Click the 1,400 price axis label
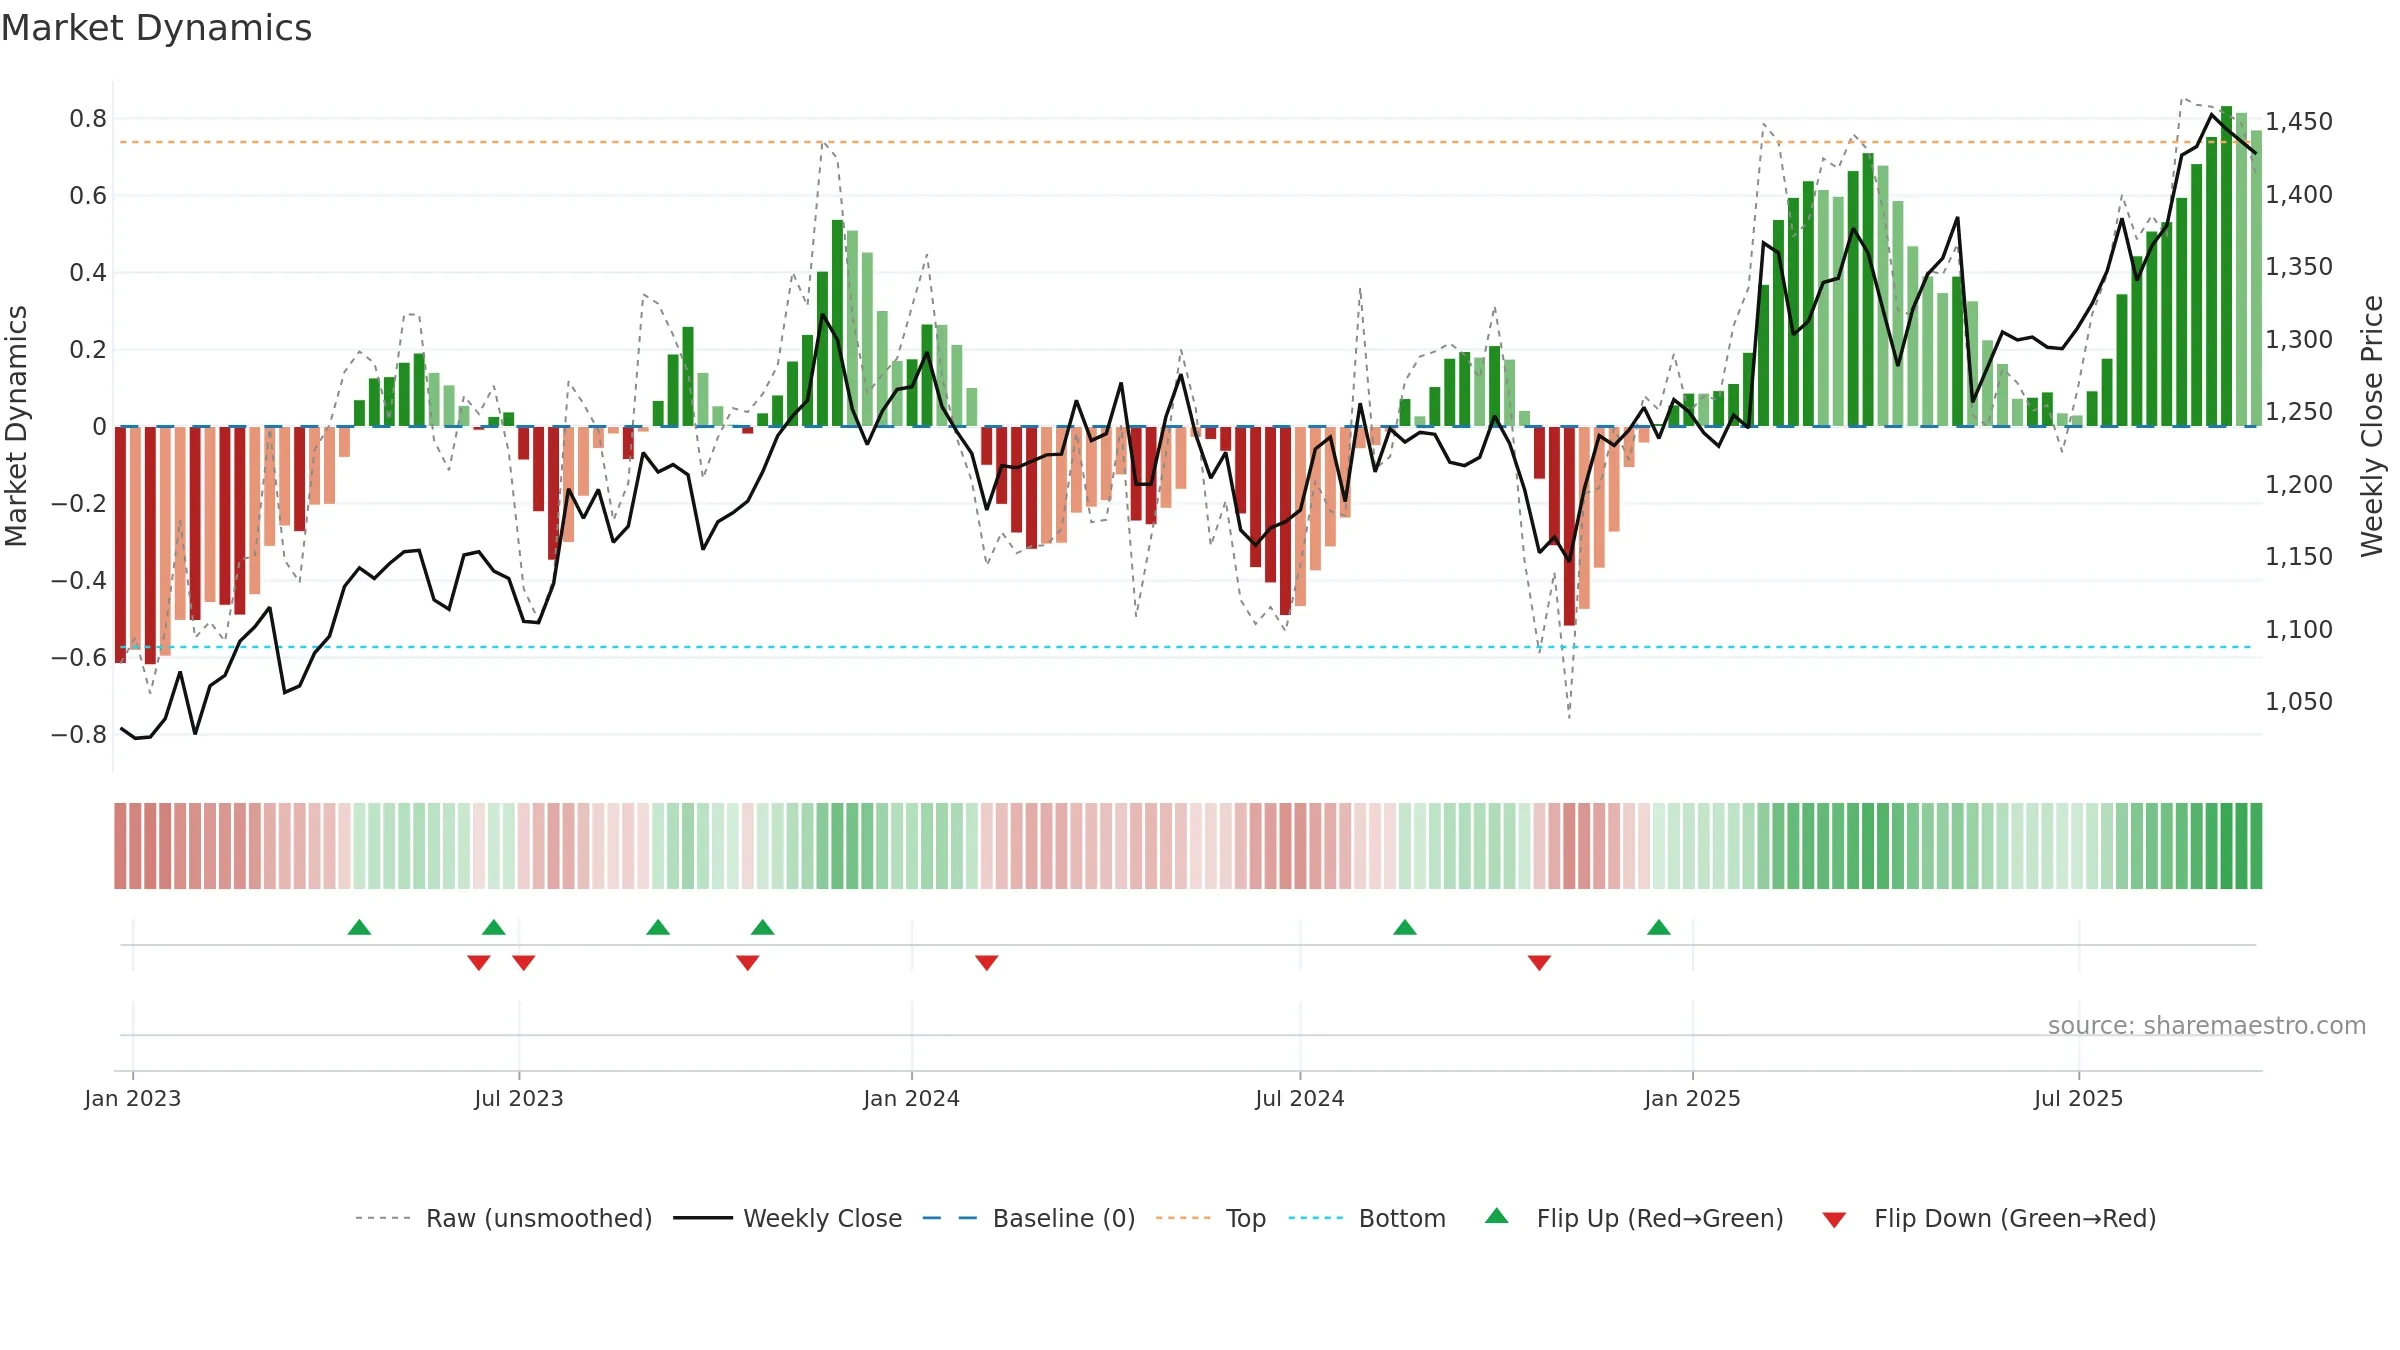The width and height of the screenshot is (2400, 1350). 2299,195
